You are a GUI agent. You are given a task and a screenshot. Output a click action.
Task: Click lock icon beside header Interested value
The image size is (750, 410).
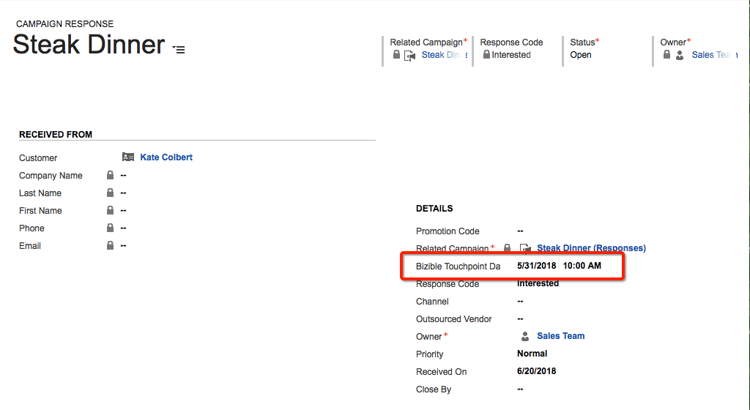pos(486,55)
